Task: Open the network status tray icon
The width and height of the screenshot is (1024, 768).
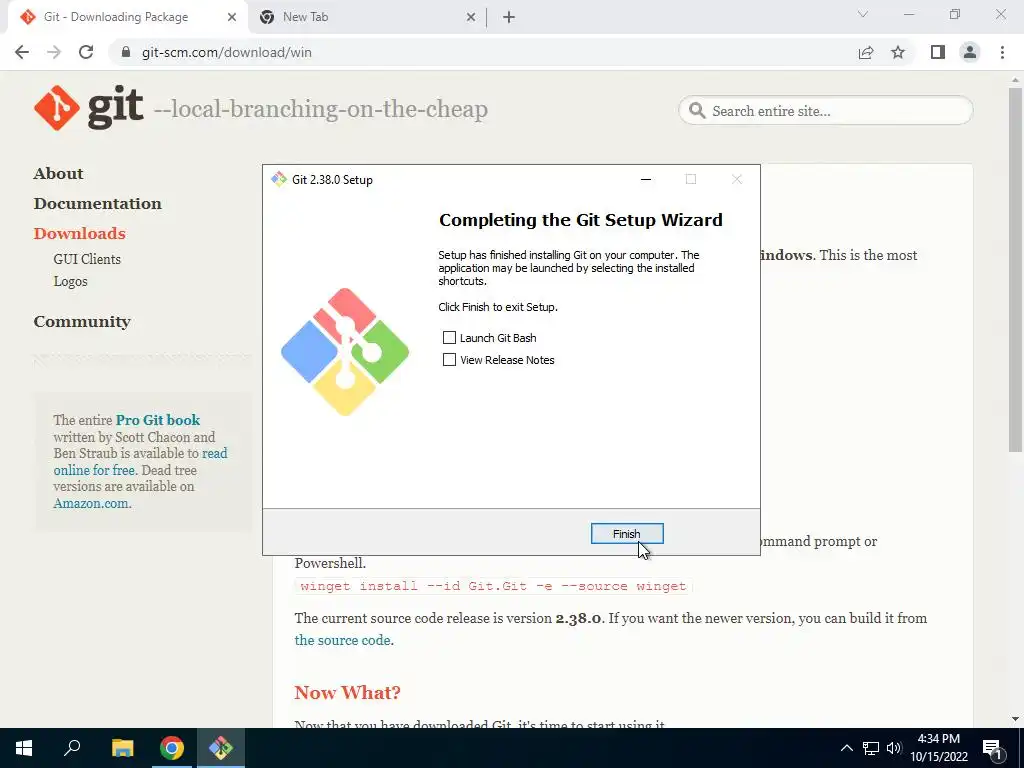Action: coord(871,748)
